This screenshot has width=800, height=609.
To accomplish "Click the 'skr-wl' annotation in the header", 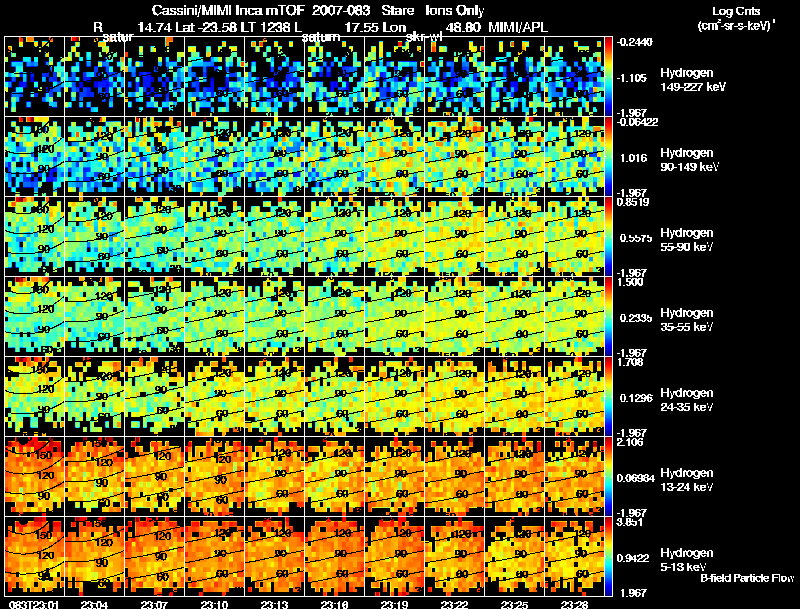I will pos(423,37).
